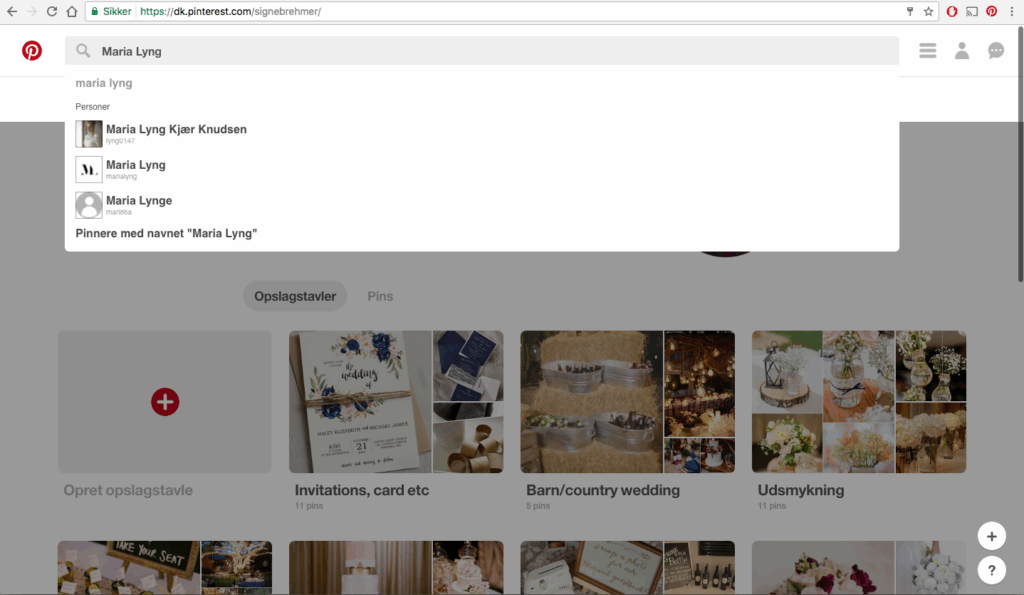Open Barn/country wedding board title
Image resolution: width=1024 pixels, height=595 pixels.
(603, 490)
